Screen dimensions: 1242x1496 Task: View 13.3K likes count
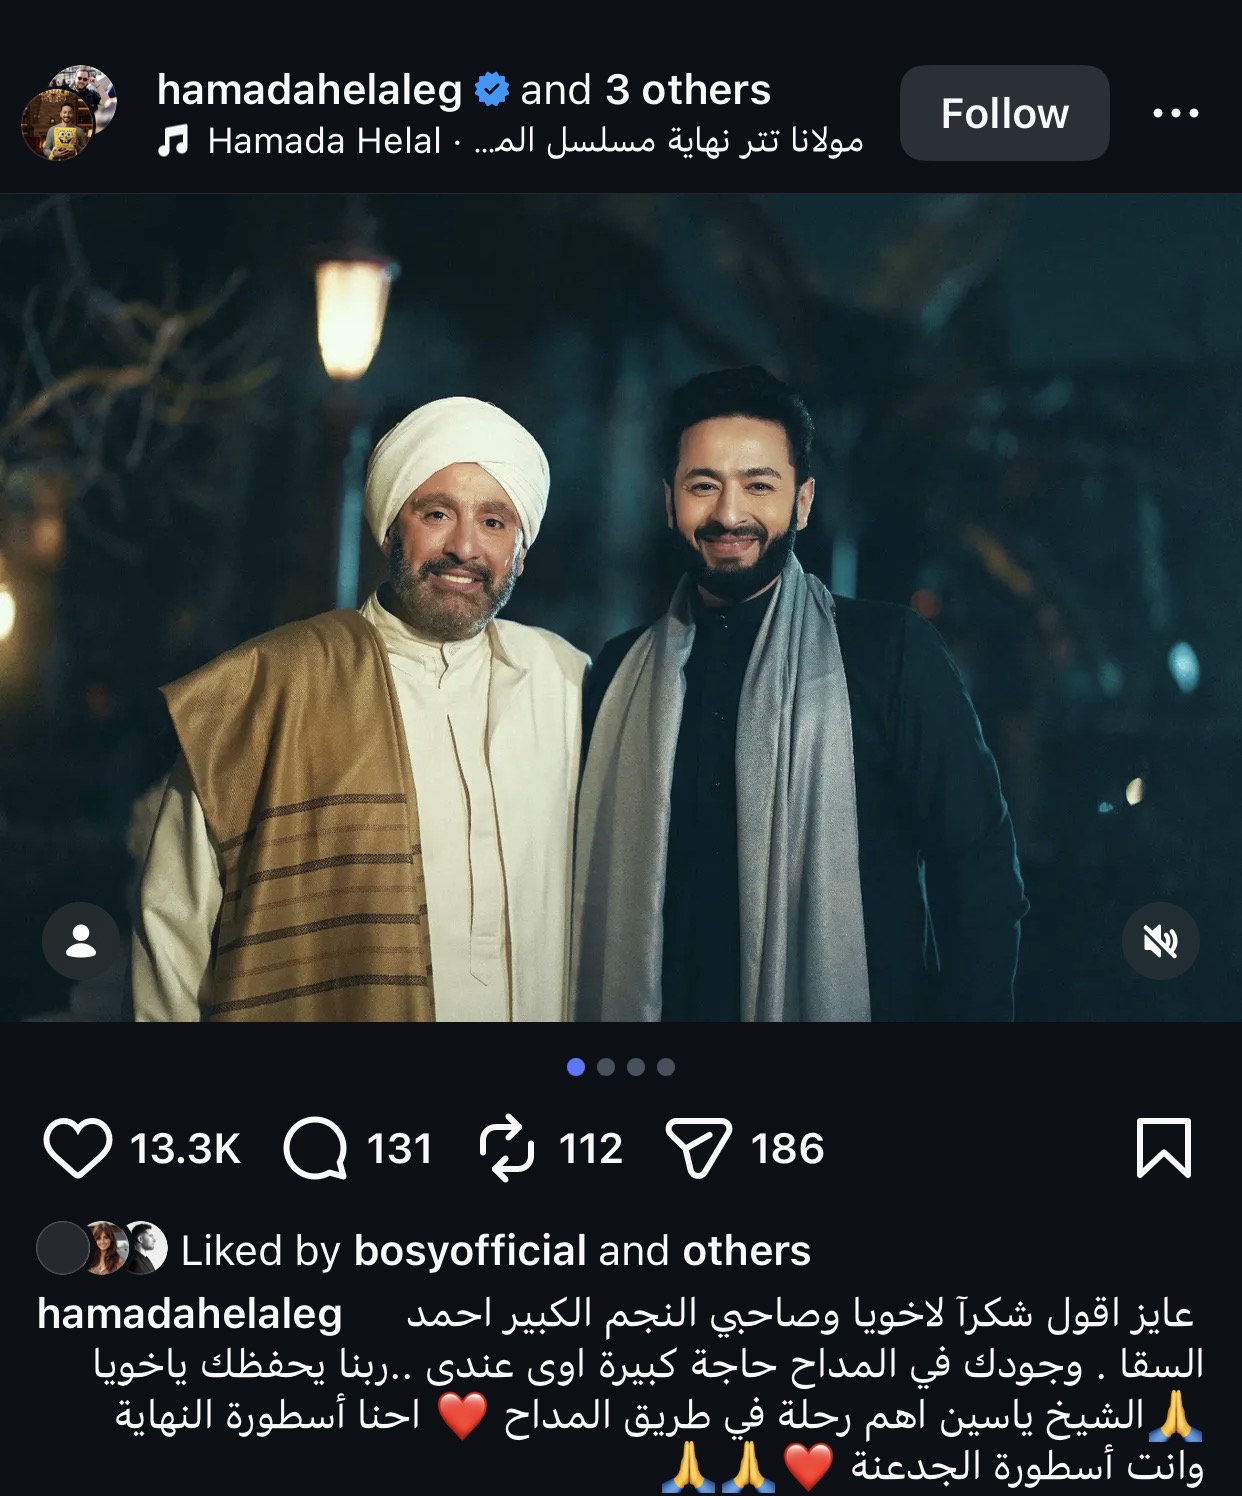coord(186,1148)
